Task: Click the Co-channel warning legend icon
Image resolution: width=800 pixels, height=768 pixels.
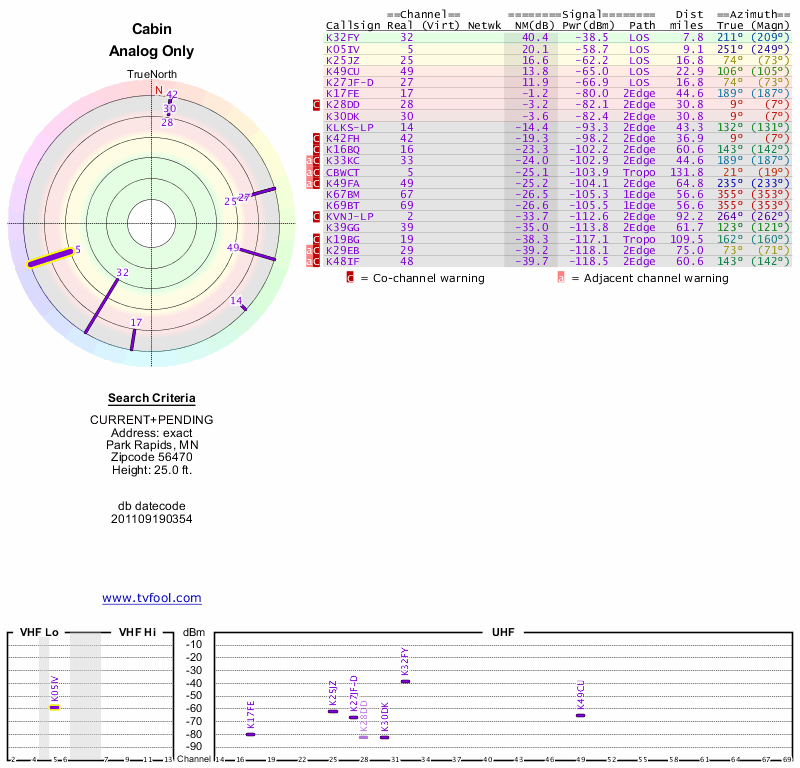Action: coord(350,278)
